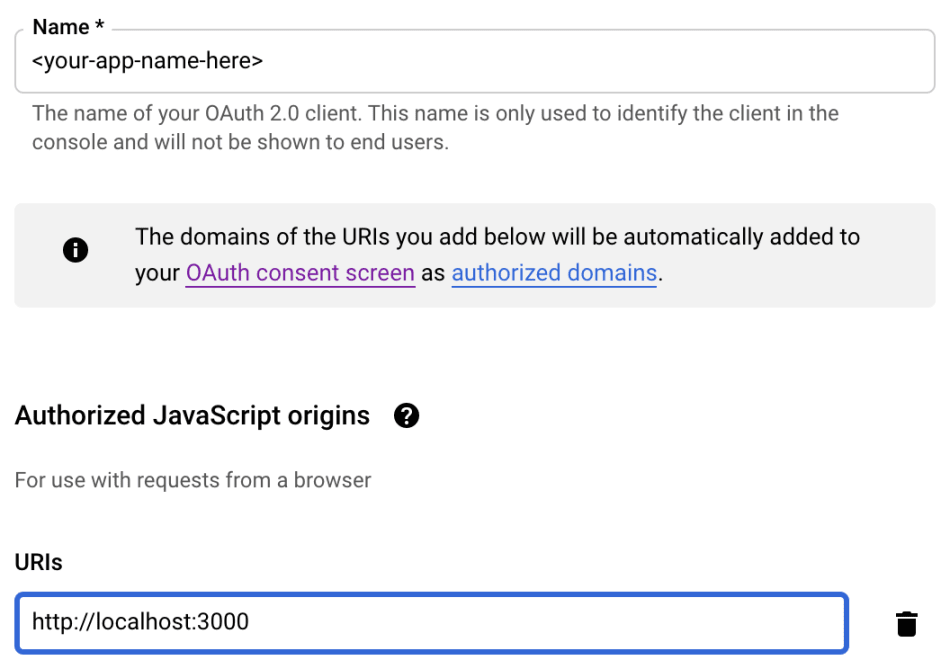Delete the localhost:3000 URI with trash icon
The image size is (950, 669).
click(906, 624)
